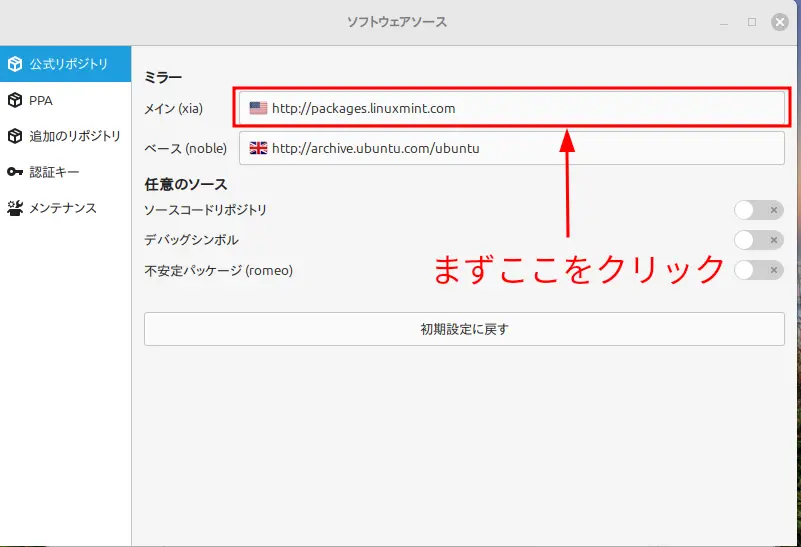Open the 公式リポジトリ section
The height and width of the screenshot is (547, 801).
pos(65,64)
